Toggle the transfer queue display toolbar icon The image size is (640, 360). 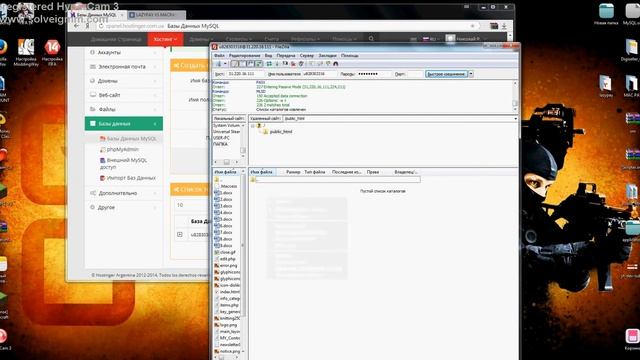pyautogui.click(x=259, y=64)
